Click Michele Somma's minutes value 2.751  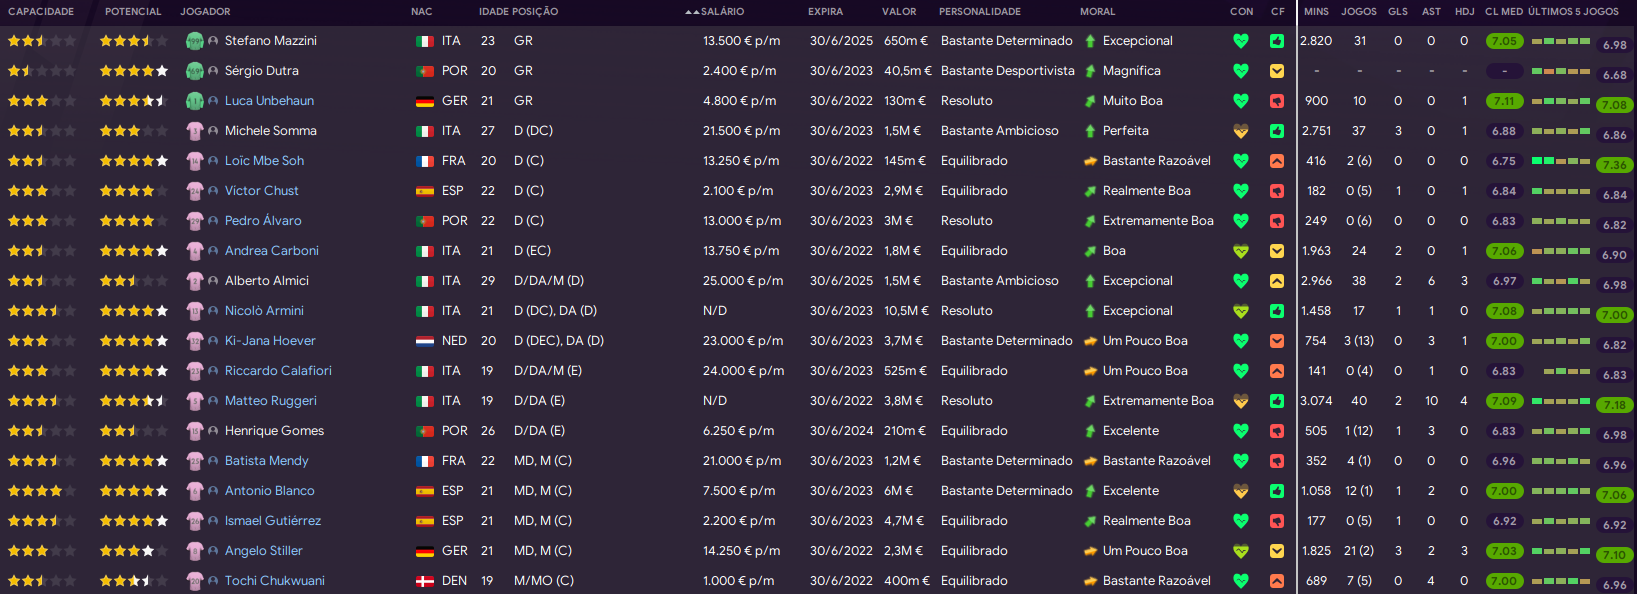(1316, 131)
